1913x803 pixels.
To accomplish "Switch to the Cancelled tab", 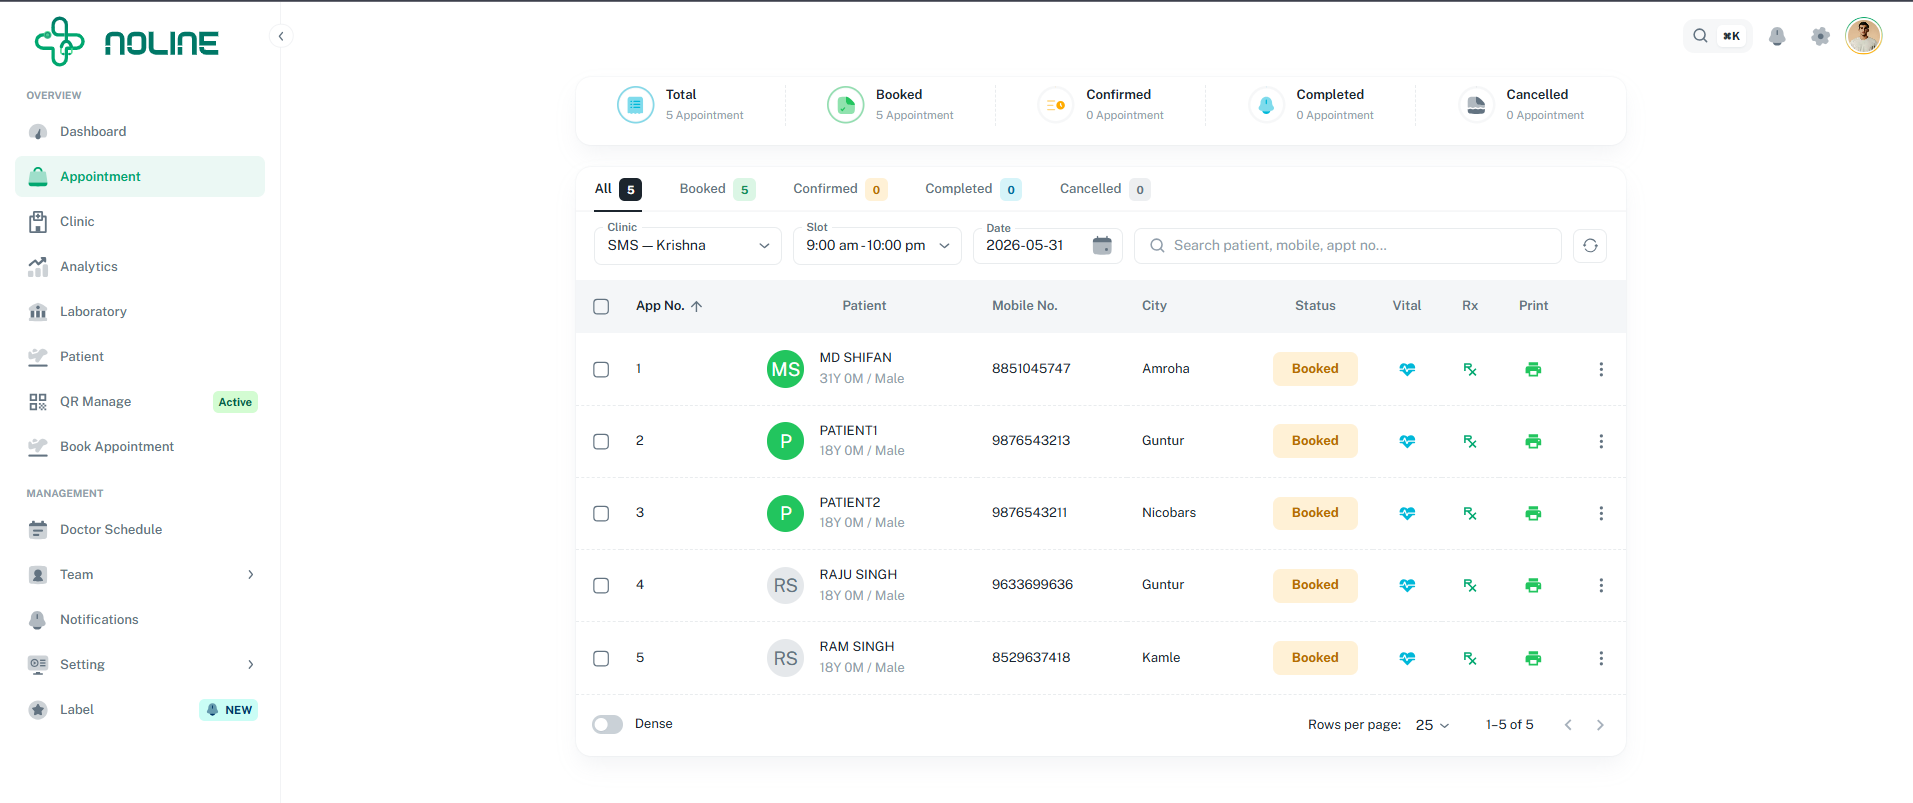I will coord(1105,189).
